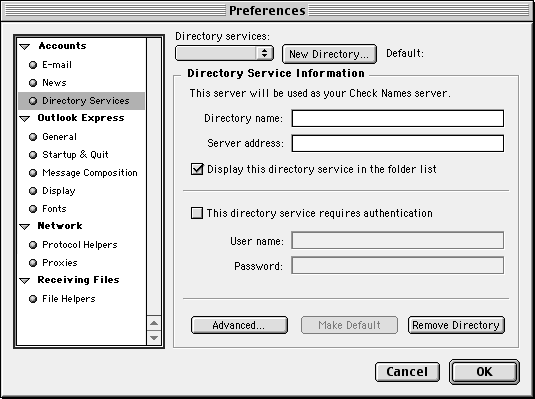Click the User name field
The height and width of the screenshot is (399, 535).
(397, 241)
